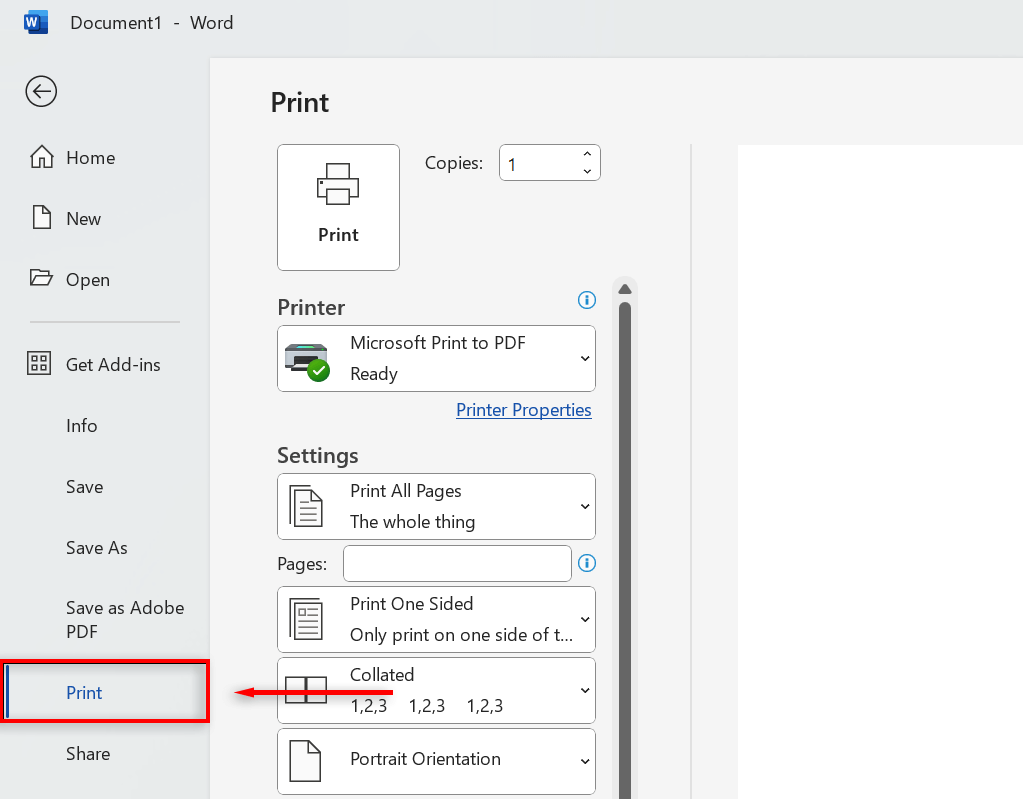Increase copies using the up stepper arrow
Viewport: 1023px width, 799px height.
(587, 153)
